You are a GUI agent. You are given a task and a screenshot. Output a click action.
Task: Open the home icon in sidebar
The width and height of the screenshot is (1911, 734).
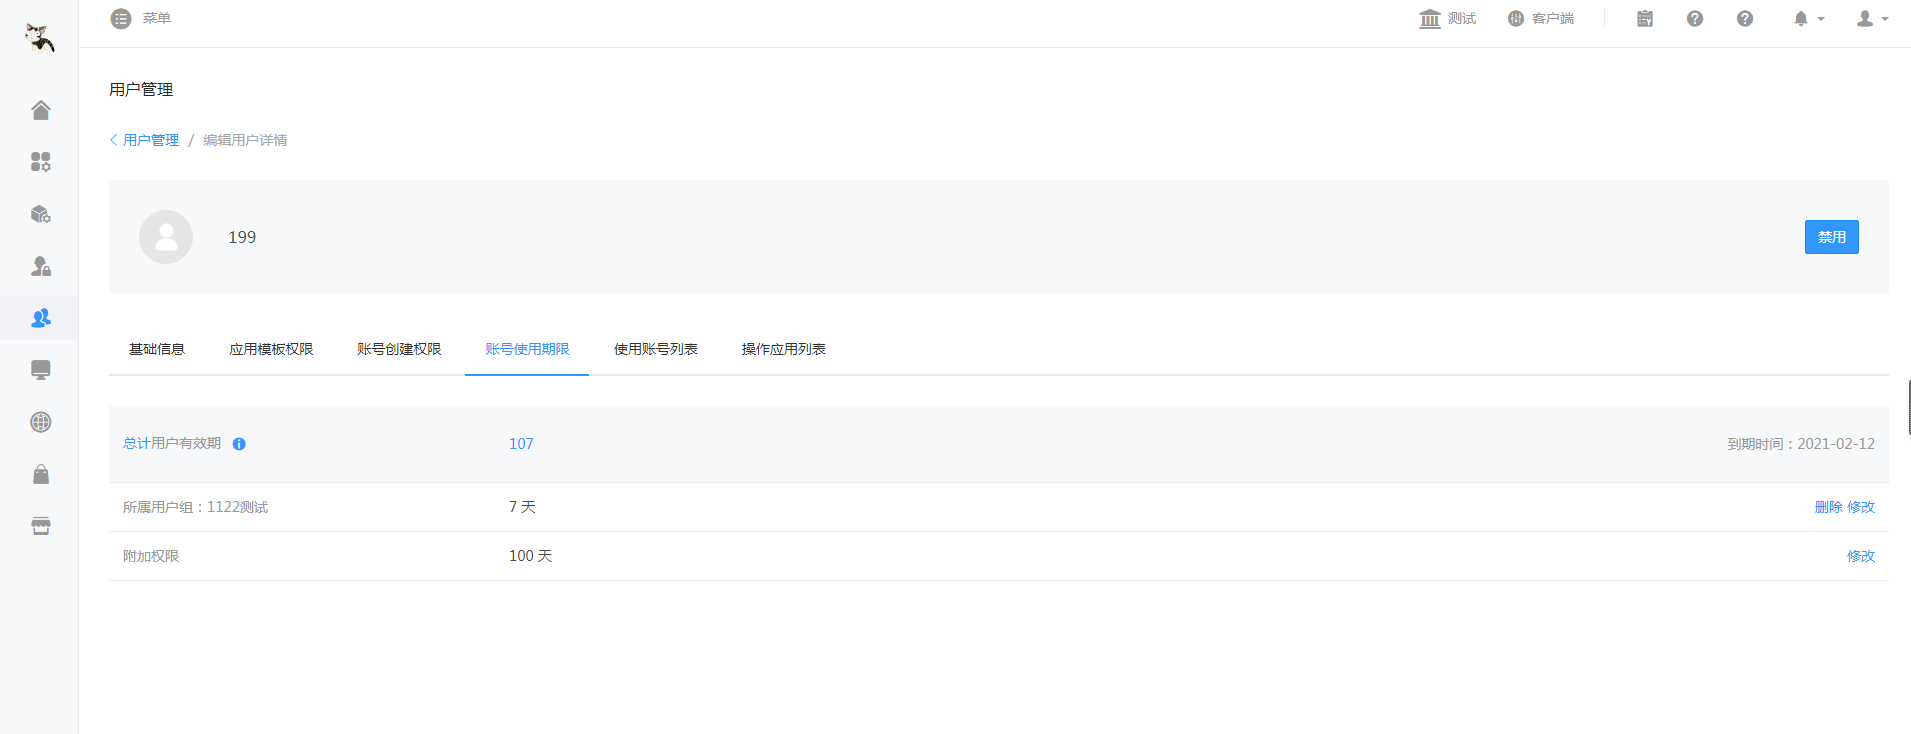click(x=40, y=110)
